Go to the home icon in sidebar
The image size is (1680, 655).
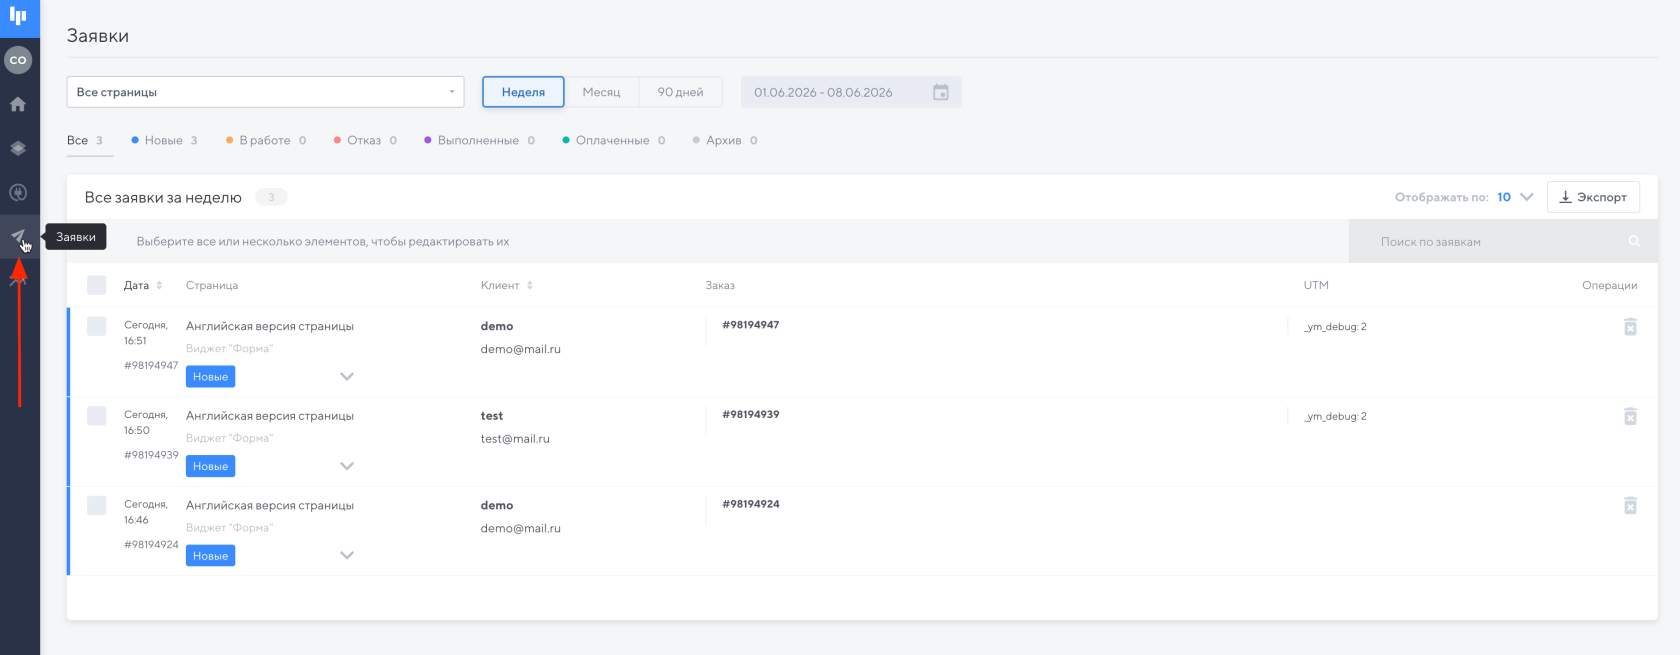[18, 104]
